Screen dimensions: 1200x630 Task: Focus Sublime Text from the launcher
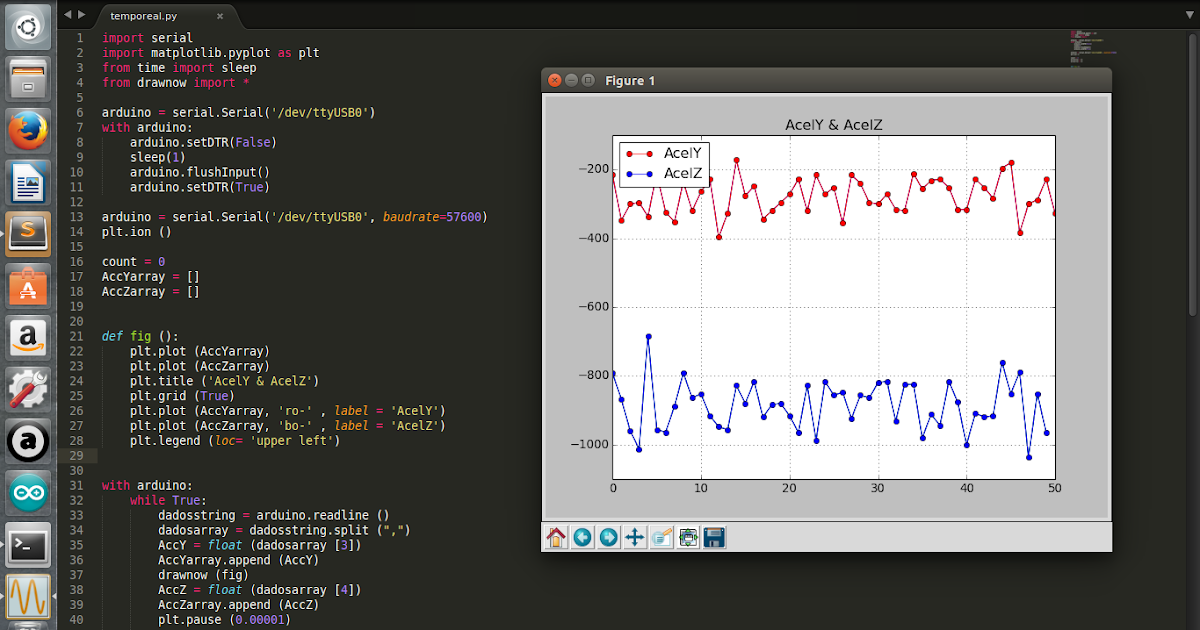(x=28, y=234)
